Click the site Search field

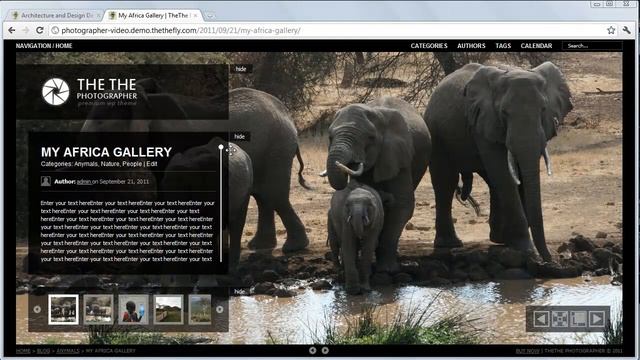(x=592, y=46)
